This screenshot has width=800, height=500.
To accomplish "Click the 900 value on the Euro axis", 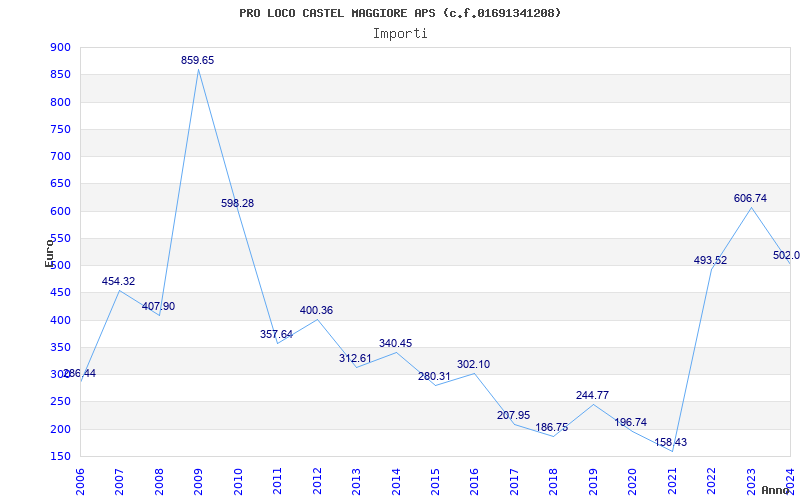I will (60, 47).
